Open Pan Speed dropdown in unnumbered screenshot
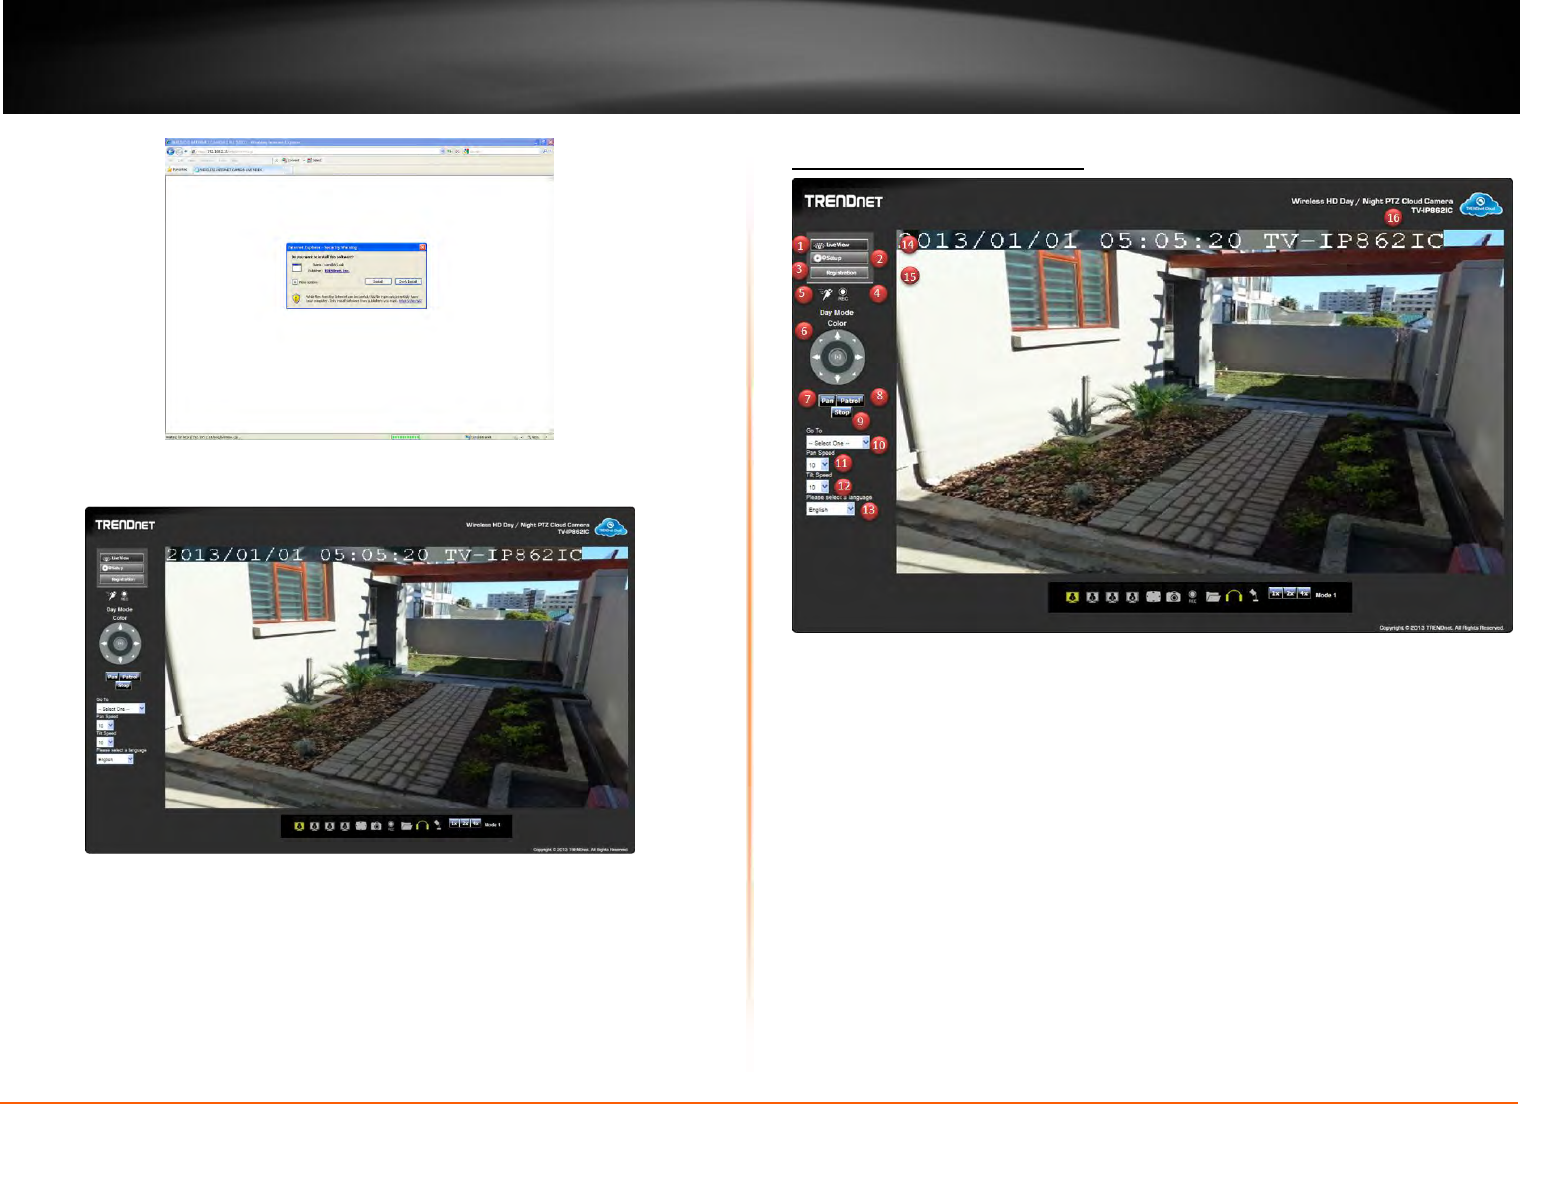 [105, 726]
